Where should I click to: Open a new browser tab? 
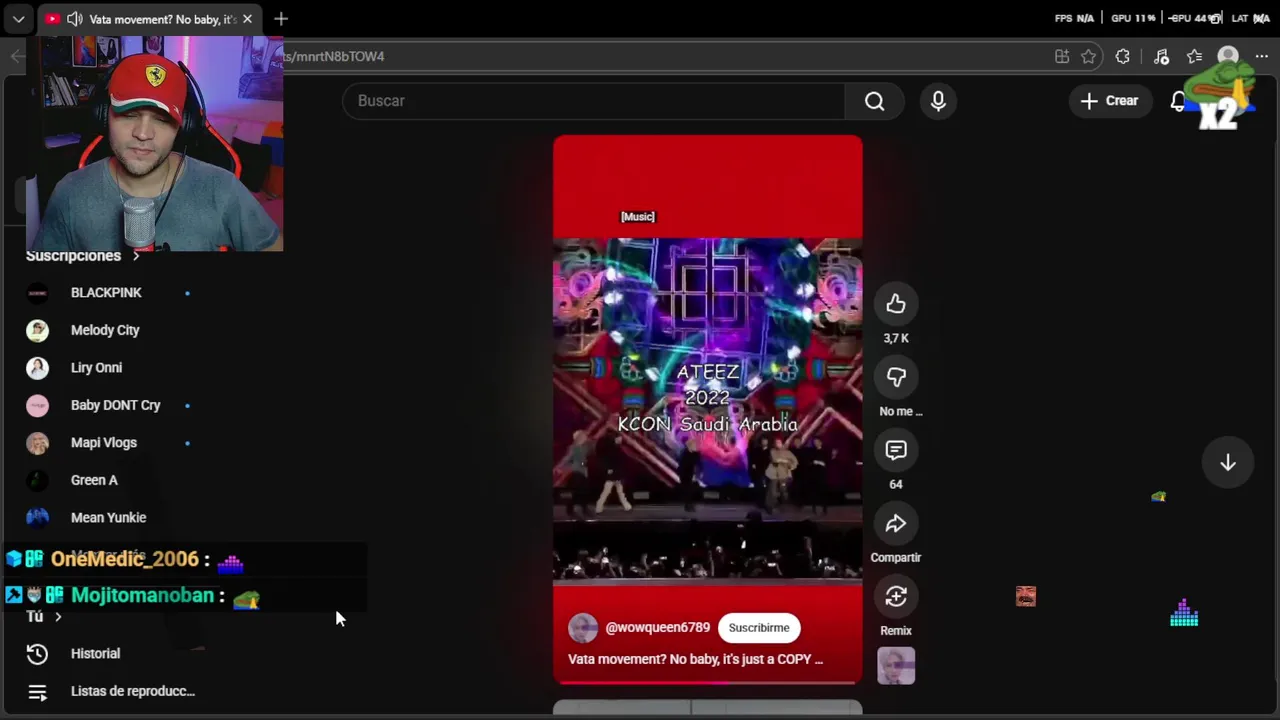coord(281,19)
